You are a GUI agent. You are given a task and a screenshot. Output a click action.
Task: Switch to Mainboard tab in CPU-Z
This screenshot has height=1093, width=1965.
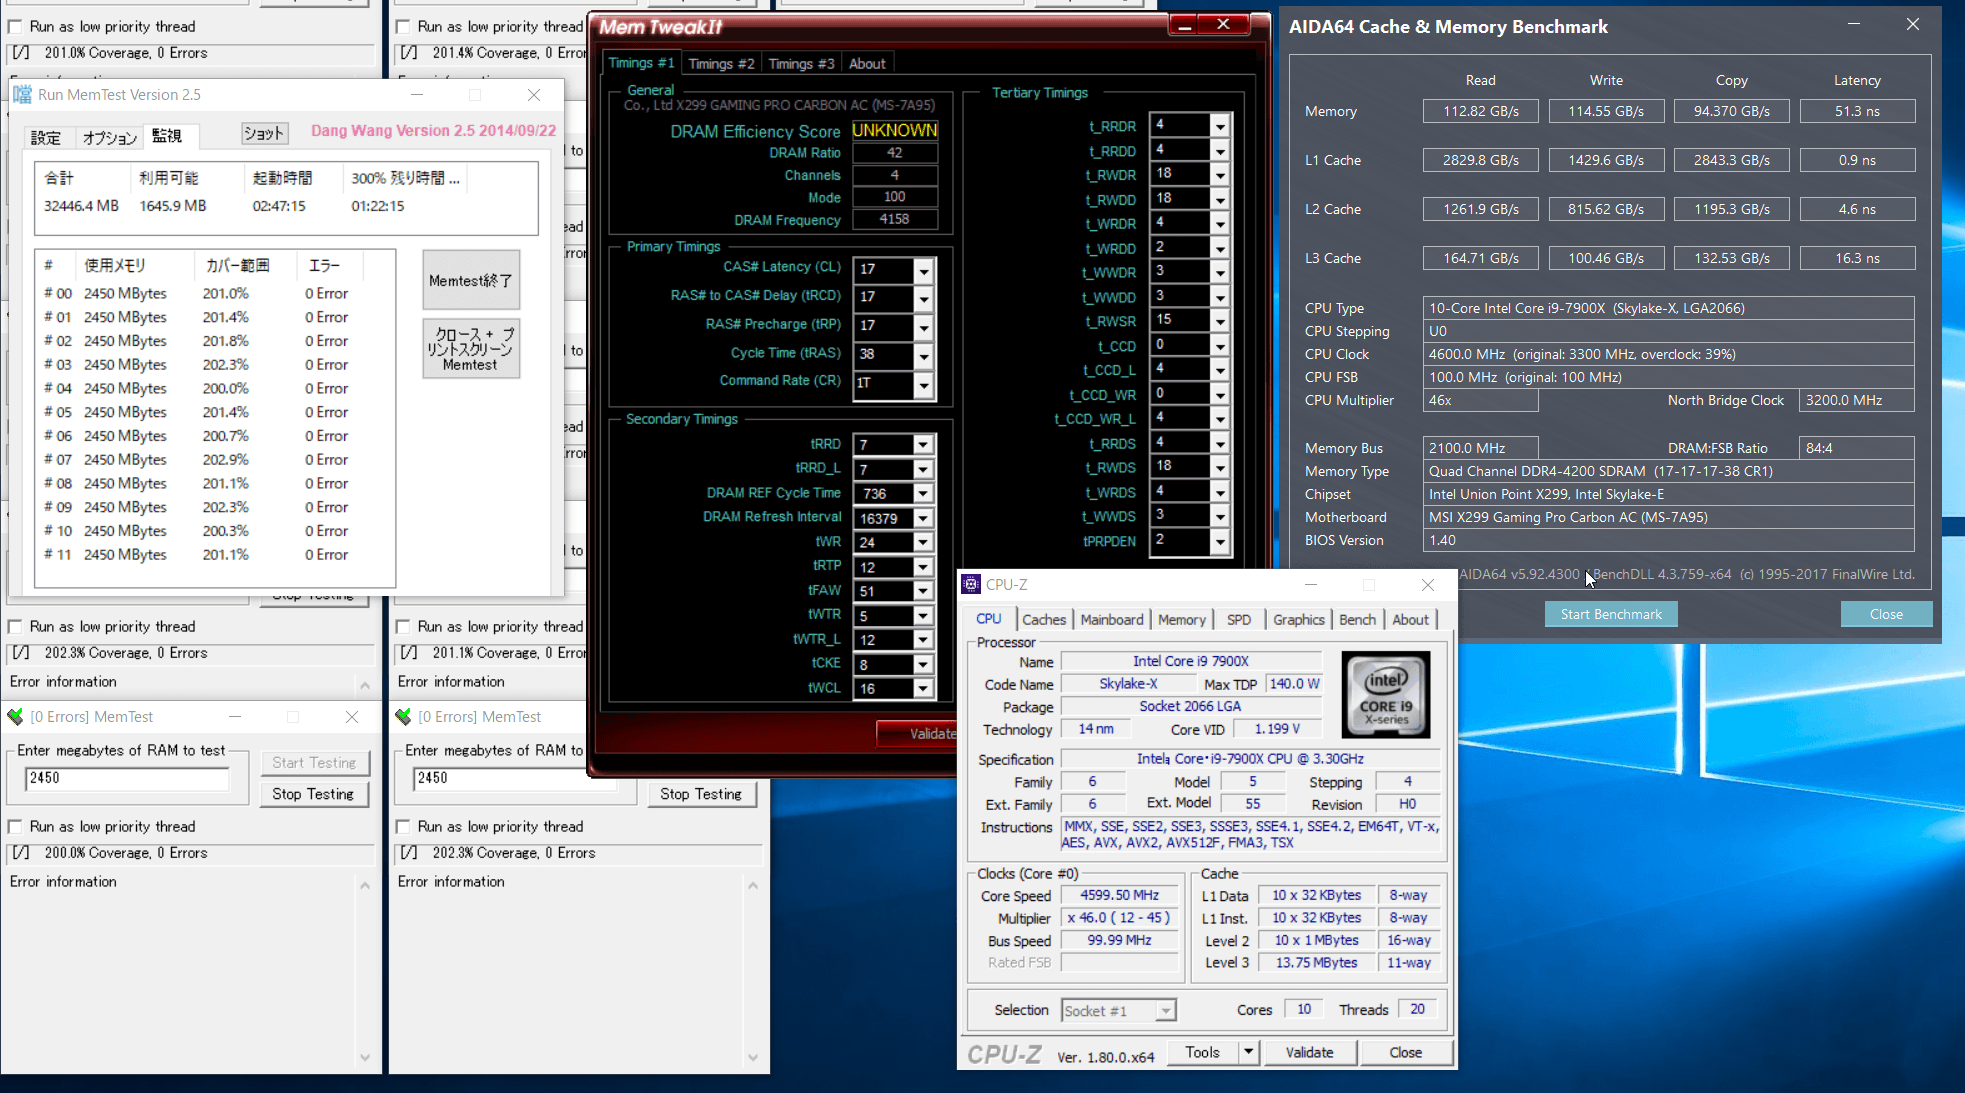tap(1111, 619)
